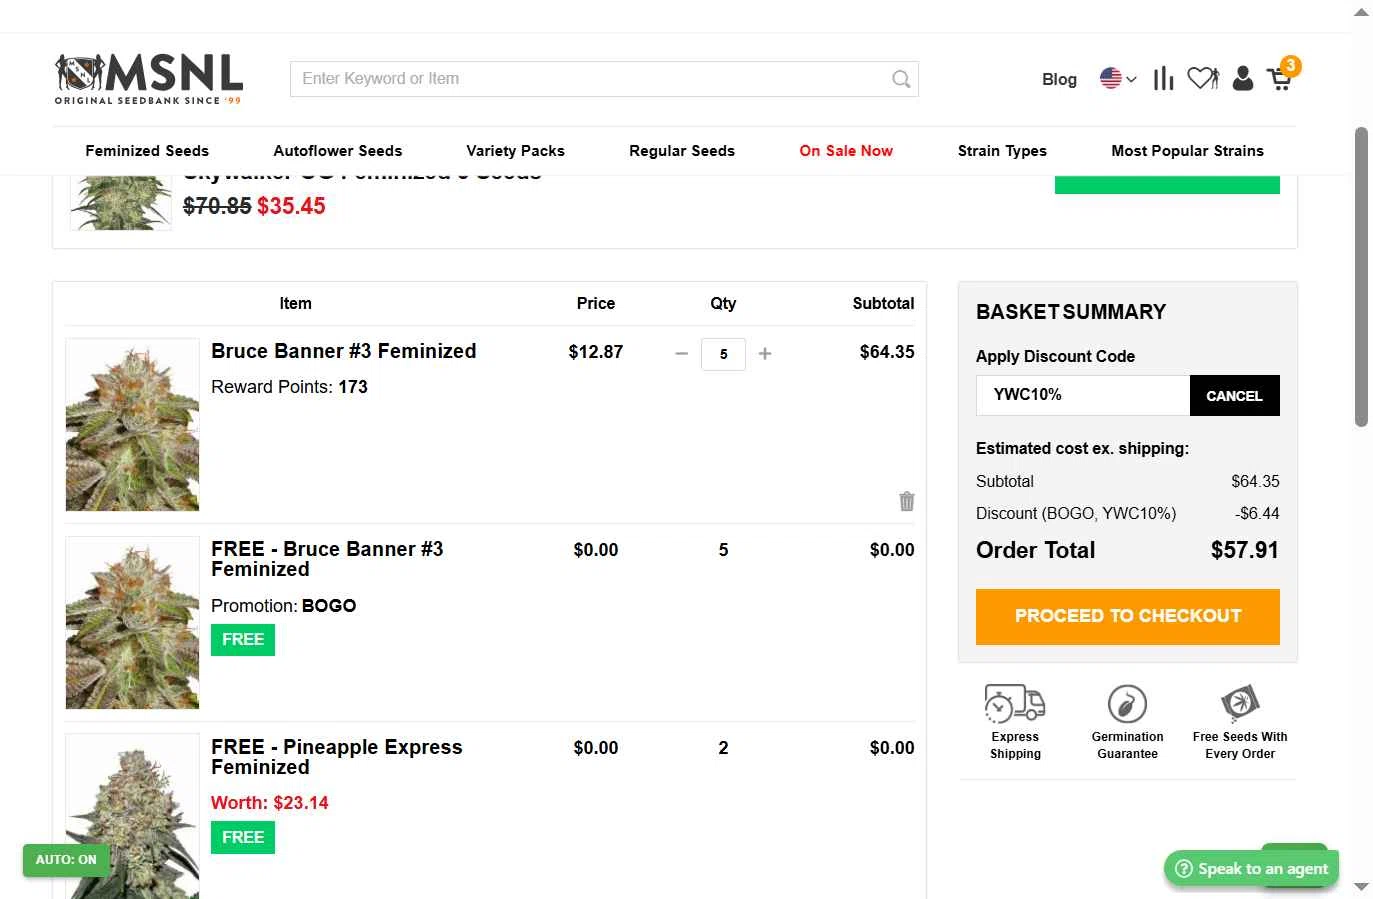
Task: Open FREE - Bruce Banner #3 Feminized title
Action: point(327,559)
